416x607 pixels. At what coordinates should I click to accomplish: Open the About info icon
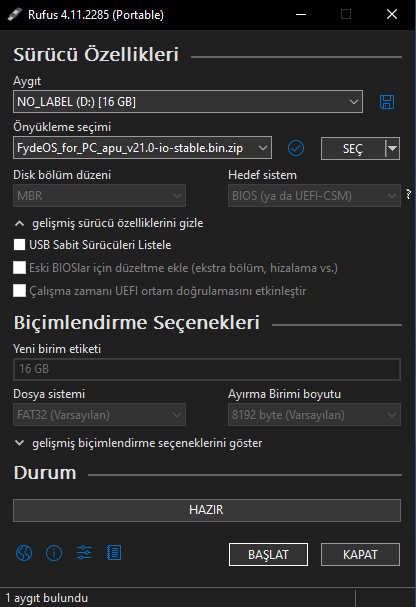click(54, 553)
